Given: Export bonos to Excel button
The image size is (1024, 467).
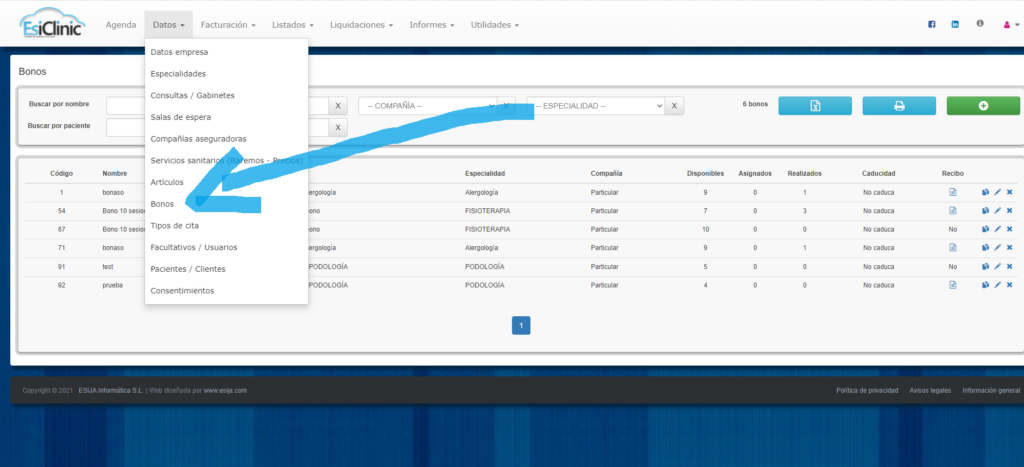Looking at the screenshot, I should tap(815, 106).
